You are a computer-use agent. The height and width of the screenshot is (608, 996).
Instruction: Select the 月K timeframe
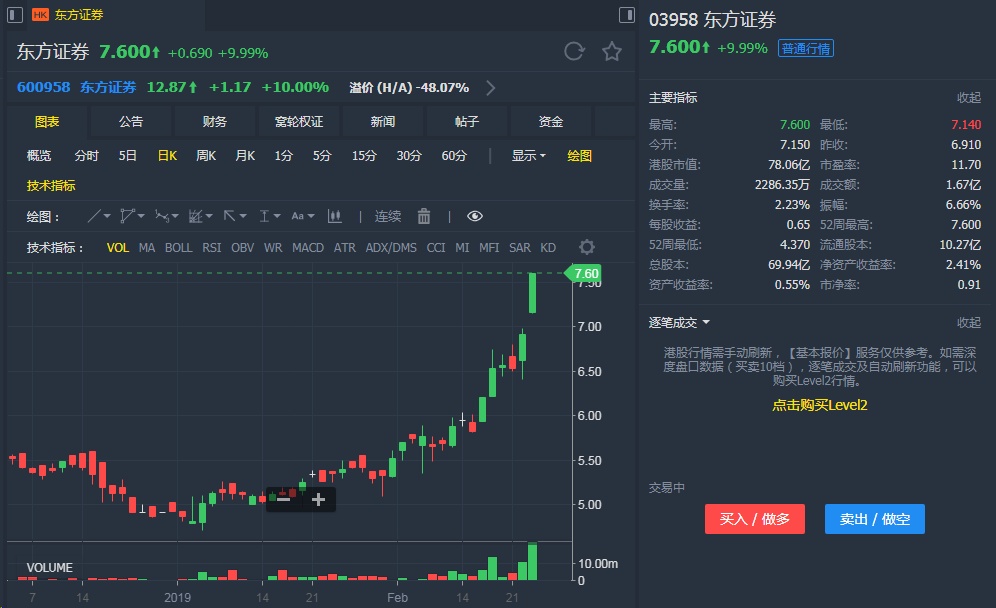click(245, 156)
